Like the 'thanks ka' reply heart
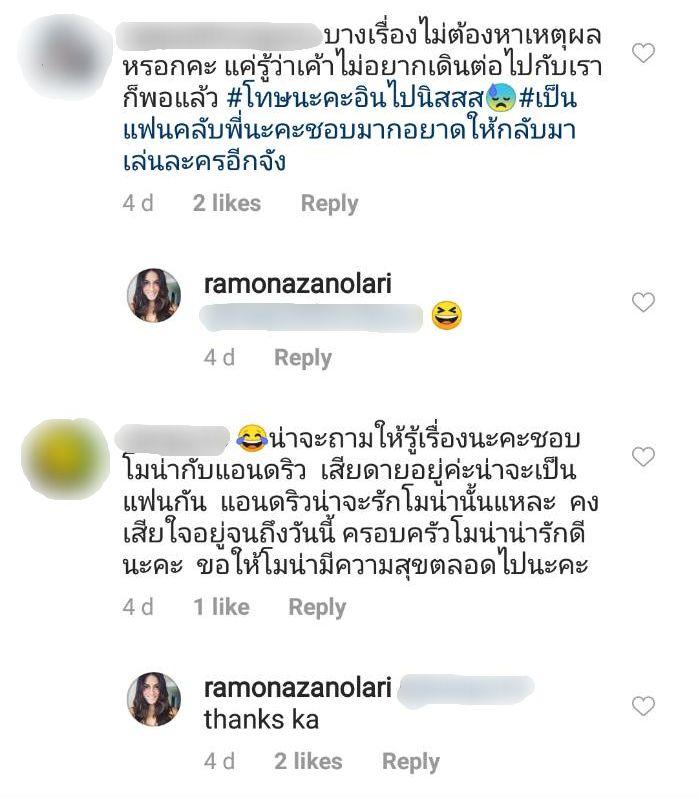The height and width of the screenshot is (799, 698). pyautogui.click(x=643, y=706)
